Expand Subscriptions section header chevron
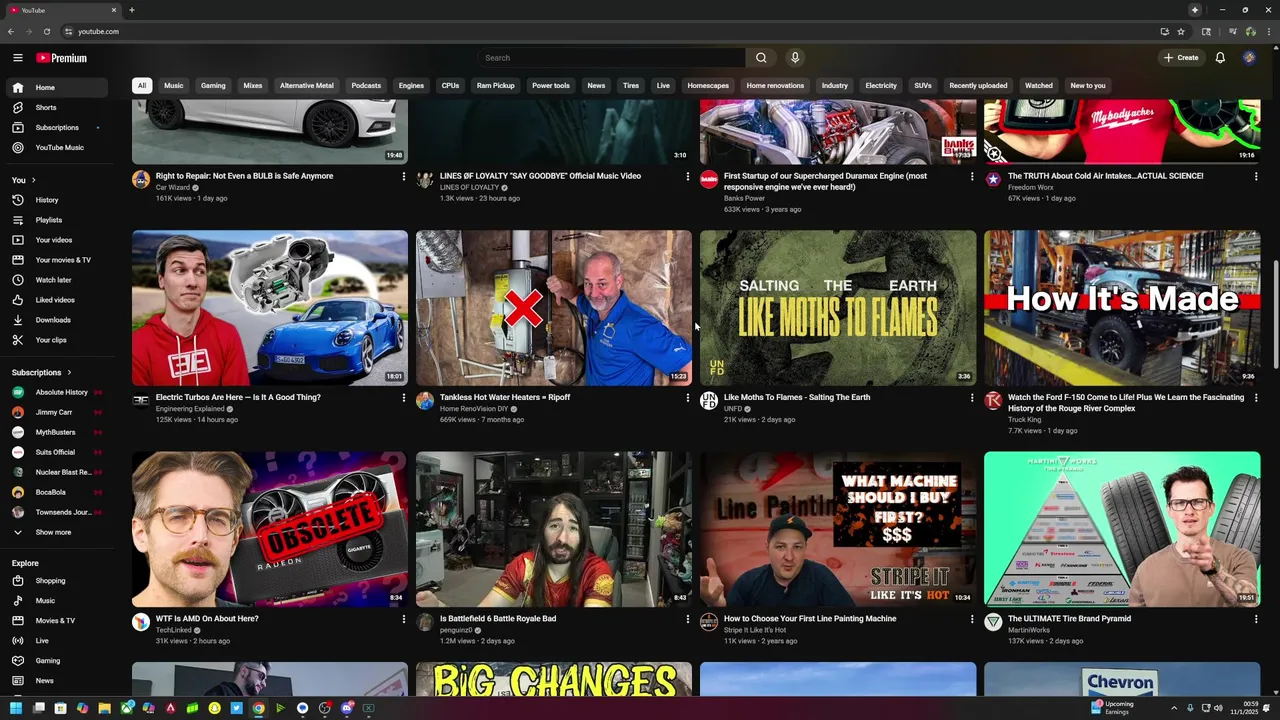 point(69,373)
